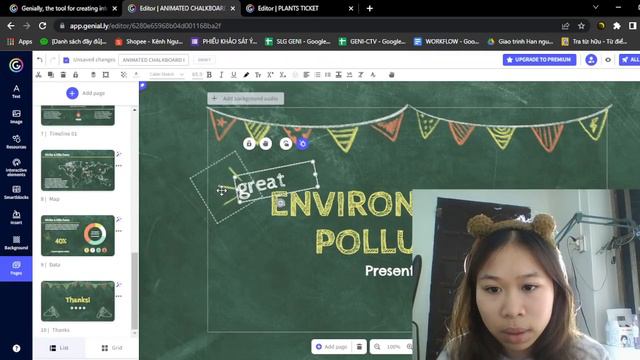Click the bottom Add page button on canvas

(331, 347)
